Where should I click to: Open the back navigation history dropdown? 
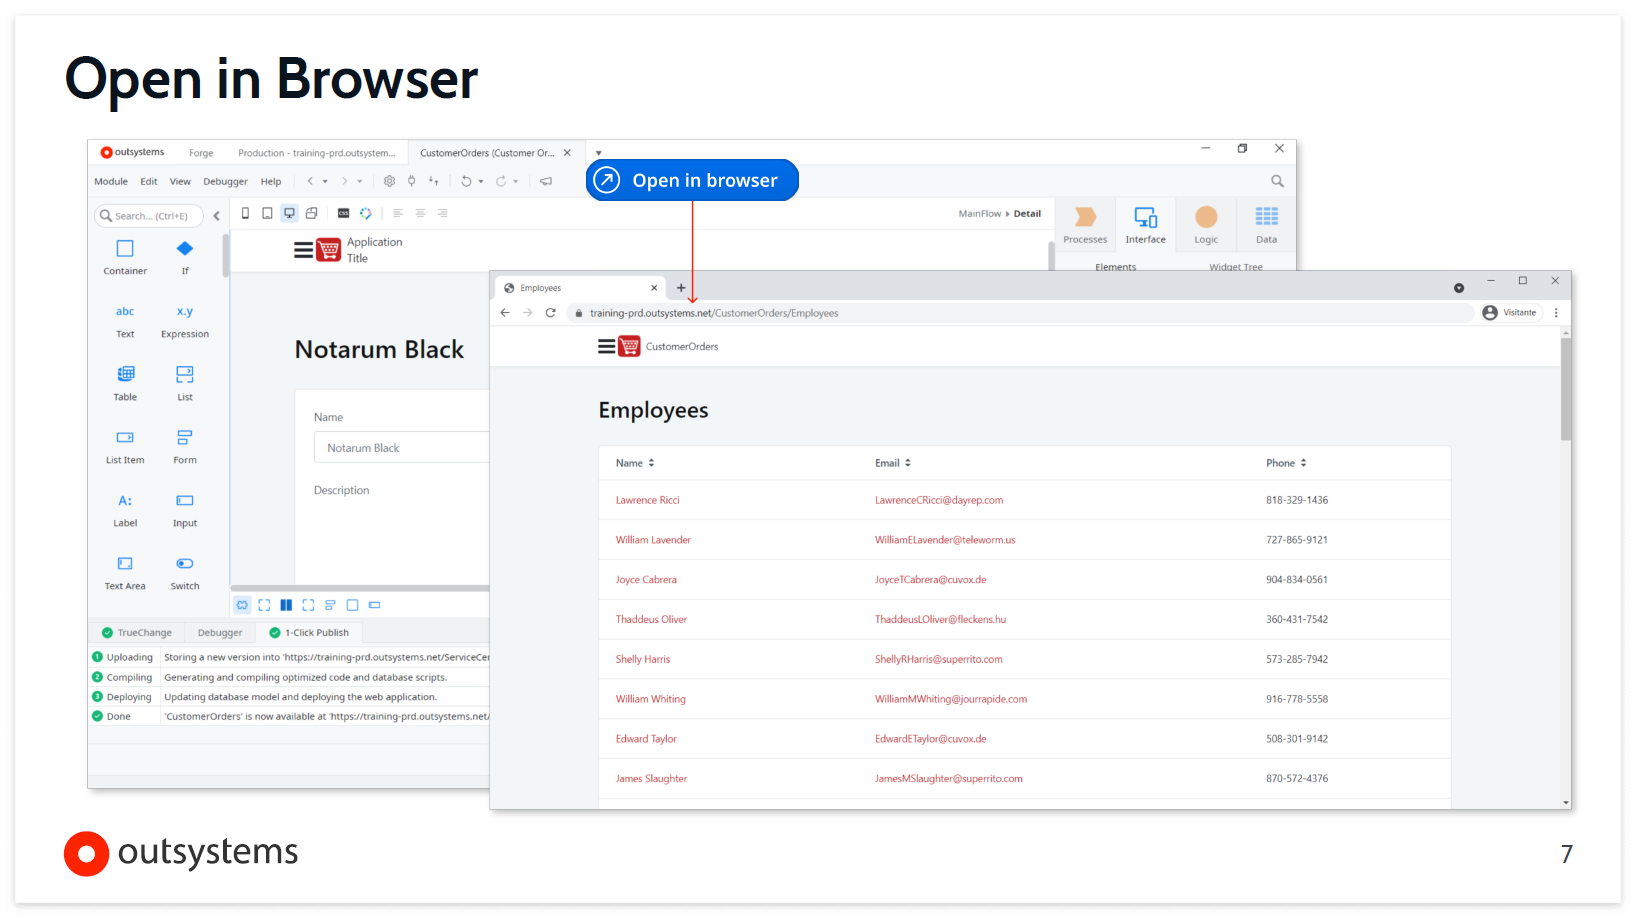(325, 182)
